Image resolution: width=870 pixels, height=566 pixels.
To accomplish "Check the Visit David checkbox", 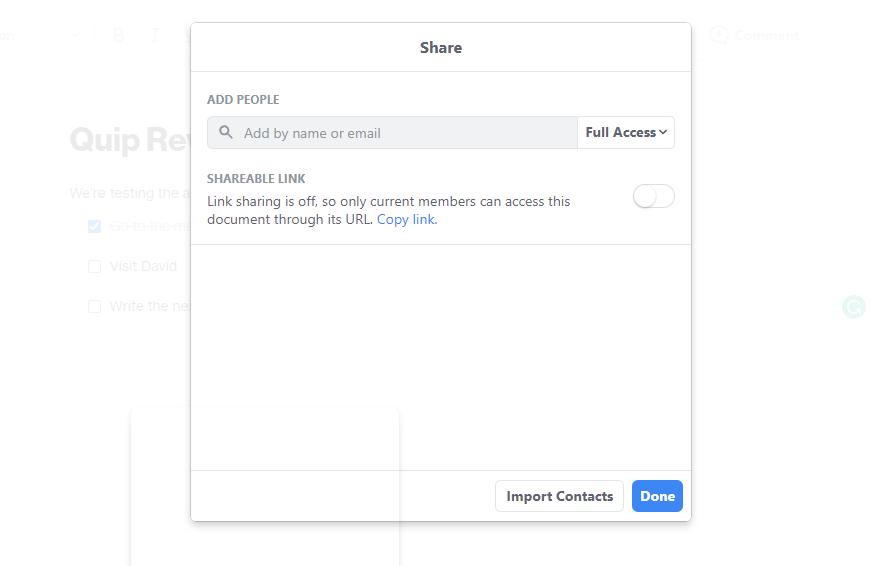I will (x=94, y=267).
